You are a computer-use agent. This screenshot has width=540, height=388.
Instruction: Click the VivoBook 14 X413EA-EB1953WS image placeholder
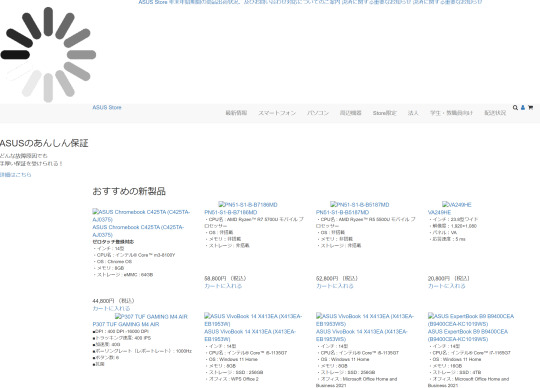(365, 320)
